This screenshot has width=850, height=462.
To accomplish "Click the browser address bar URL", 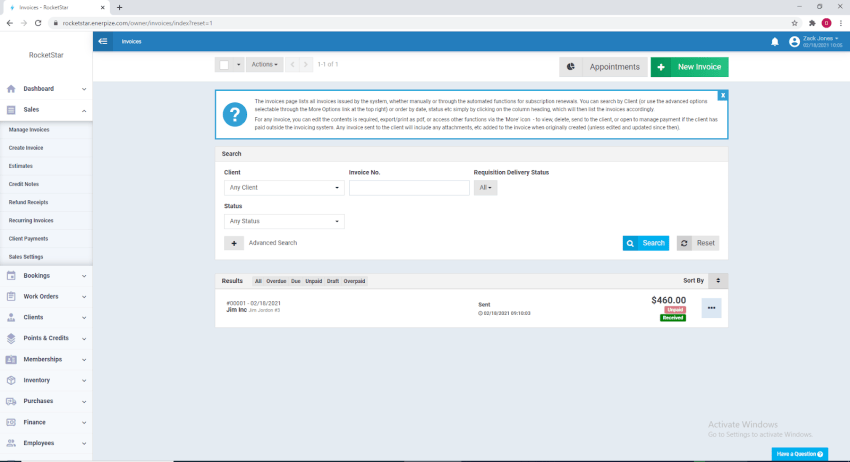I will coord(138,23).
